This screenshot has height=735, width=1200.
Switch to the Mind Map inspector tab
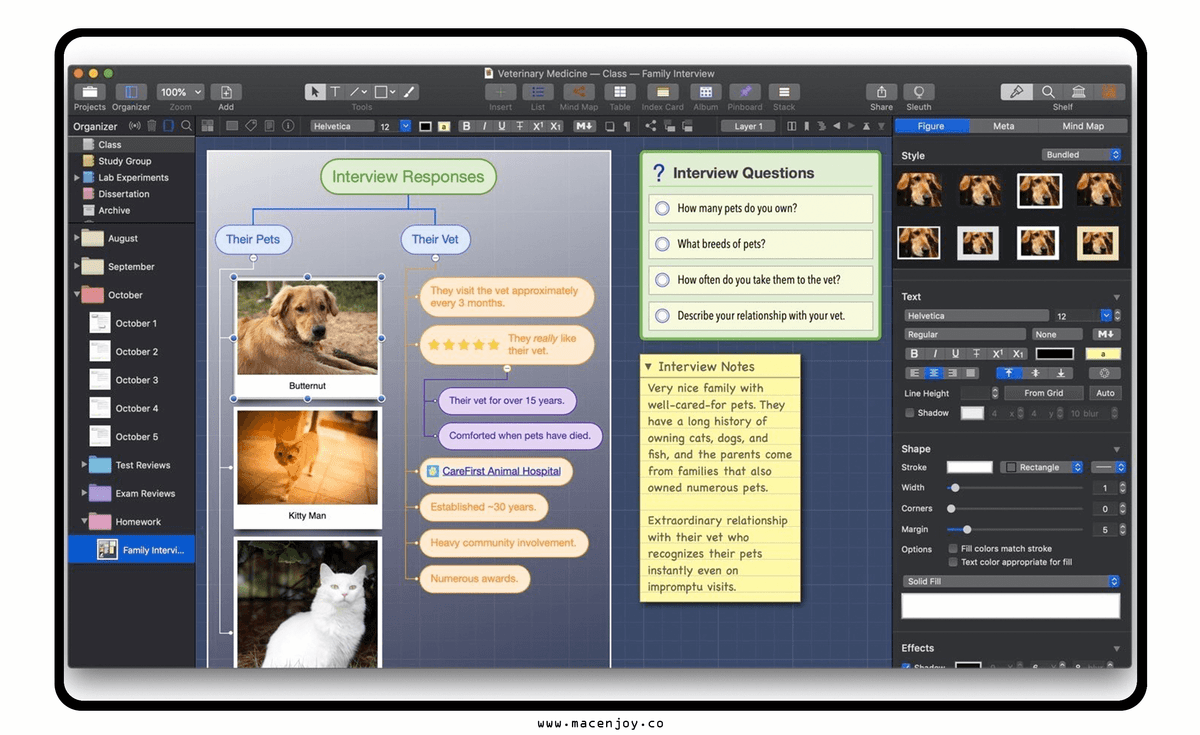pyautogui.click(x=1083, y=126)
